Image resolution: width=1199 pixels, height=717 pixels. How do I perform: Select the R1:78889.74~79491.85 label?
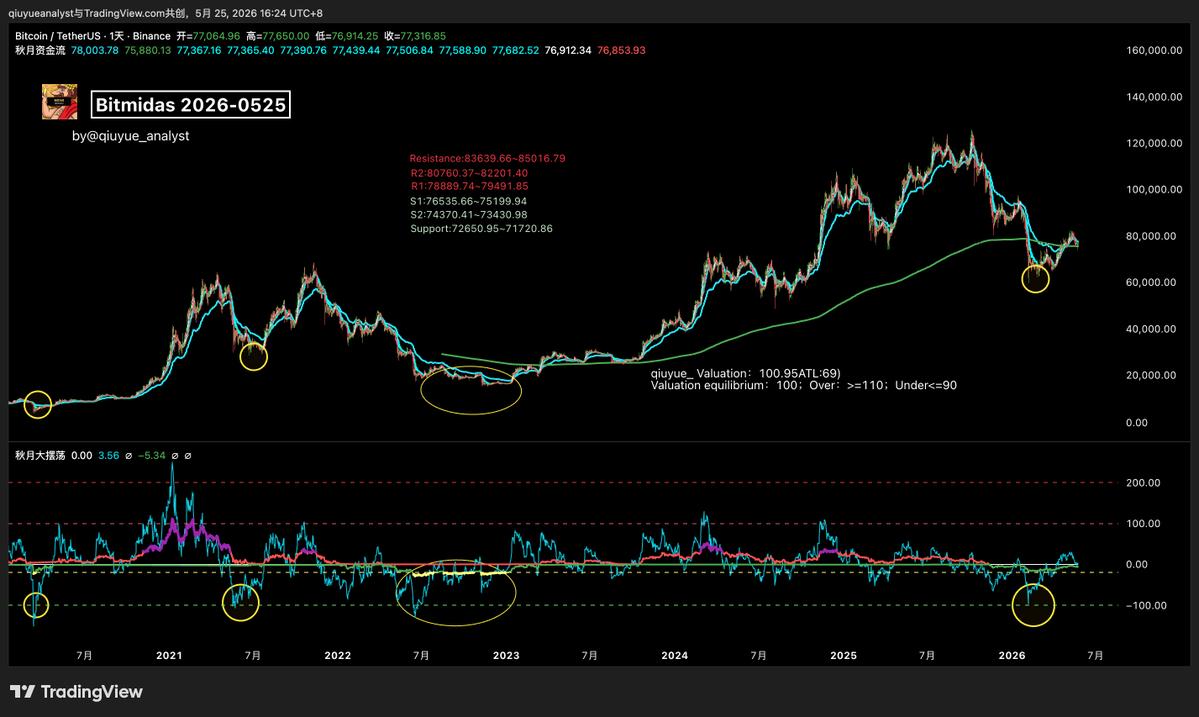(470, 186)
